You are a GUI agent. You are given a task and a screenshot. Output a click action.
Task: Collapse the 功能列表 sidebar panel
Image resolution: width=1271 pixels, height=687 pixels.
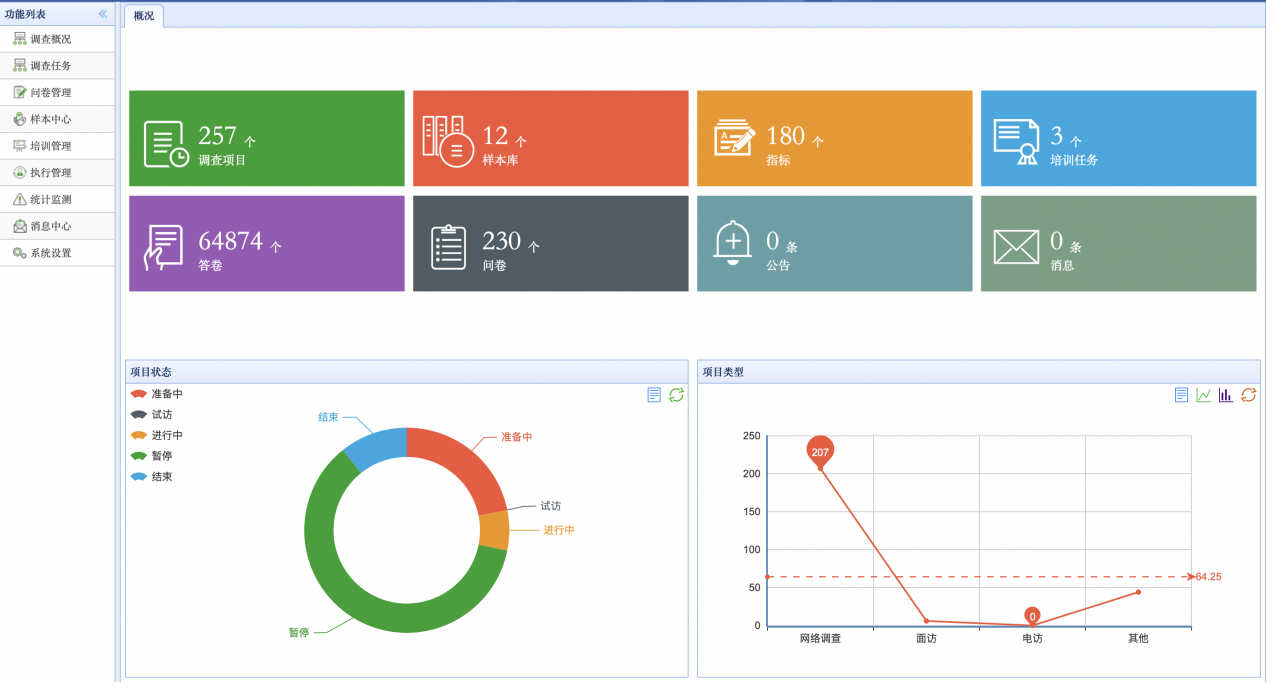[103, 14]
